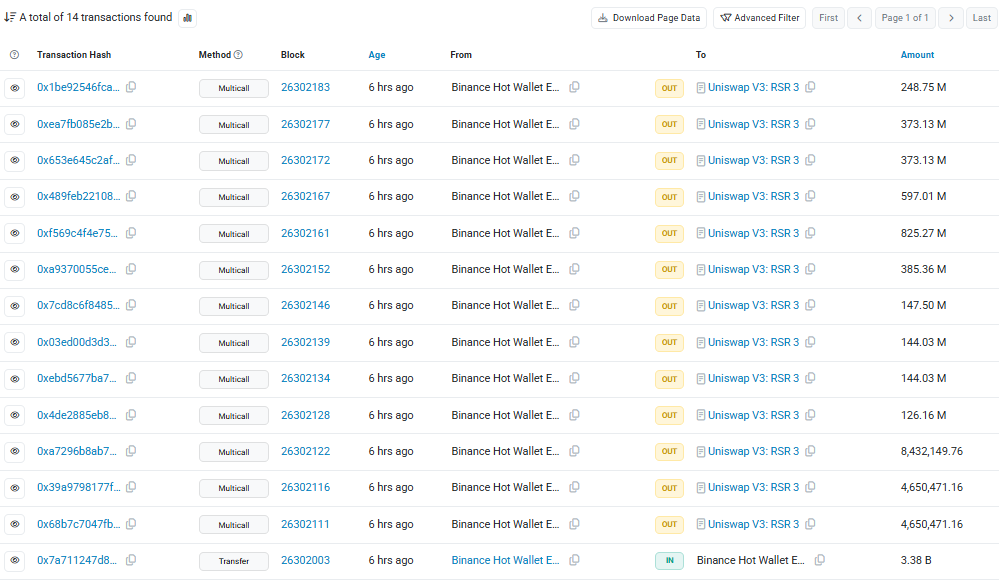Download Page Data

649,18
